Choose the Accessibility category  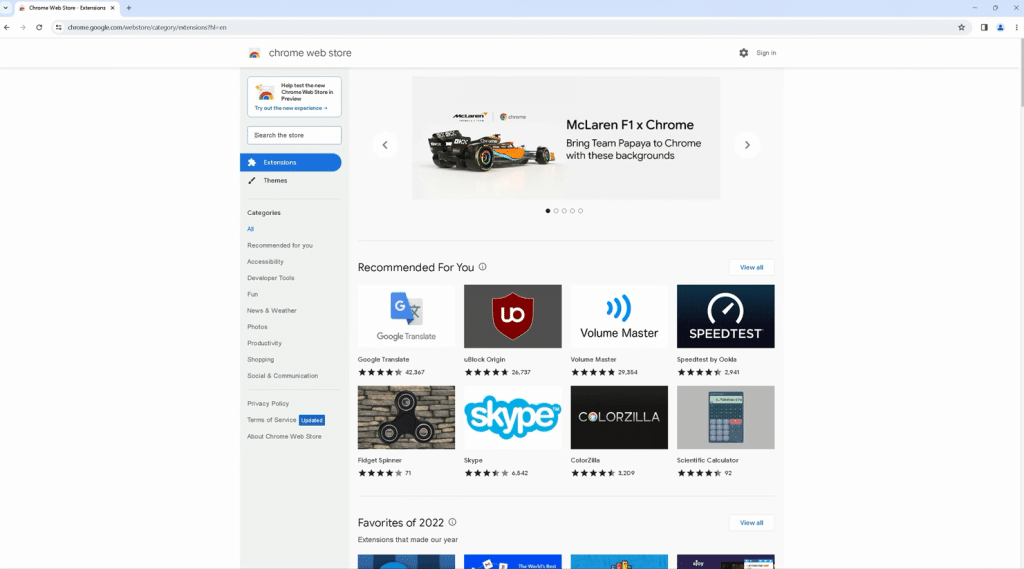tap(265, 262)
